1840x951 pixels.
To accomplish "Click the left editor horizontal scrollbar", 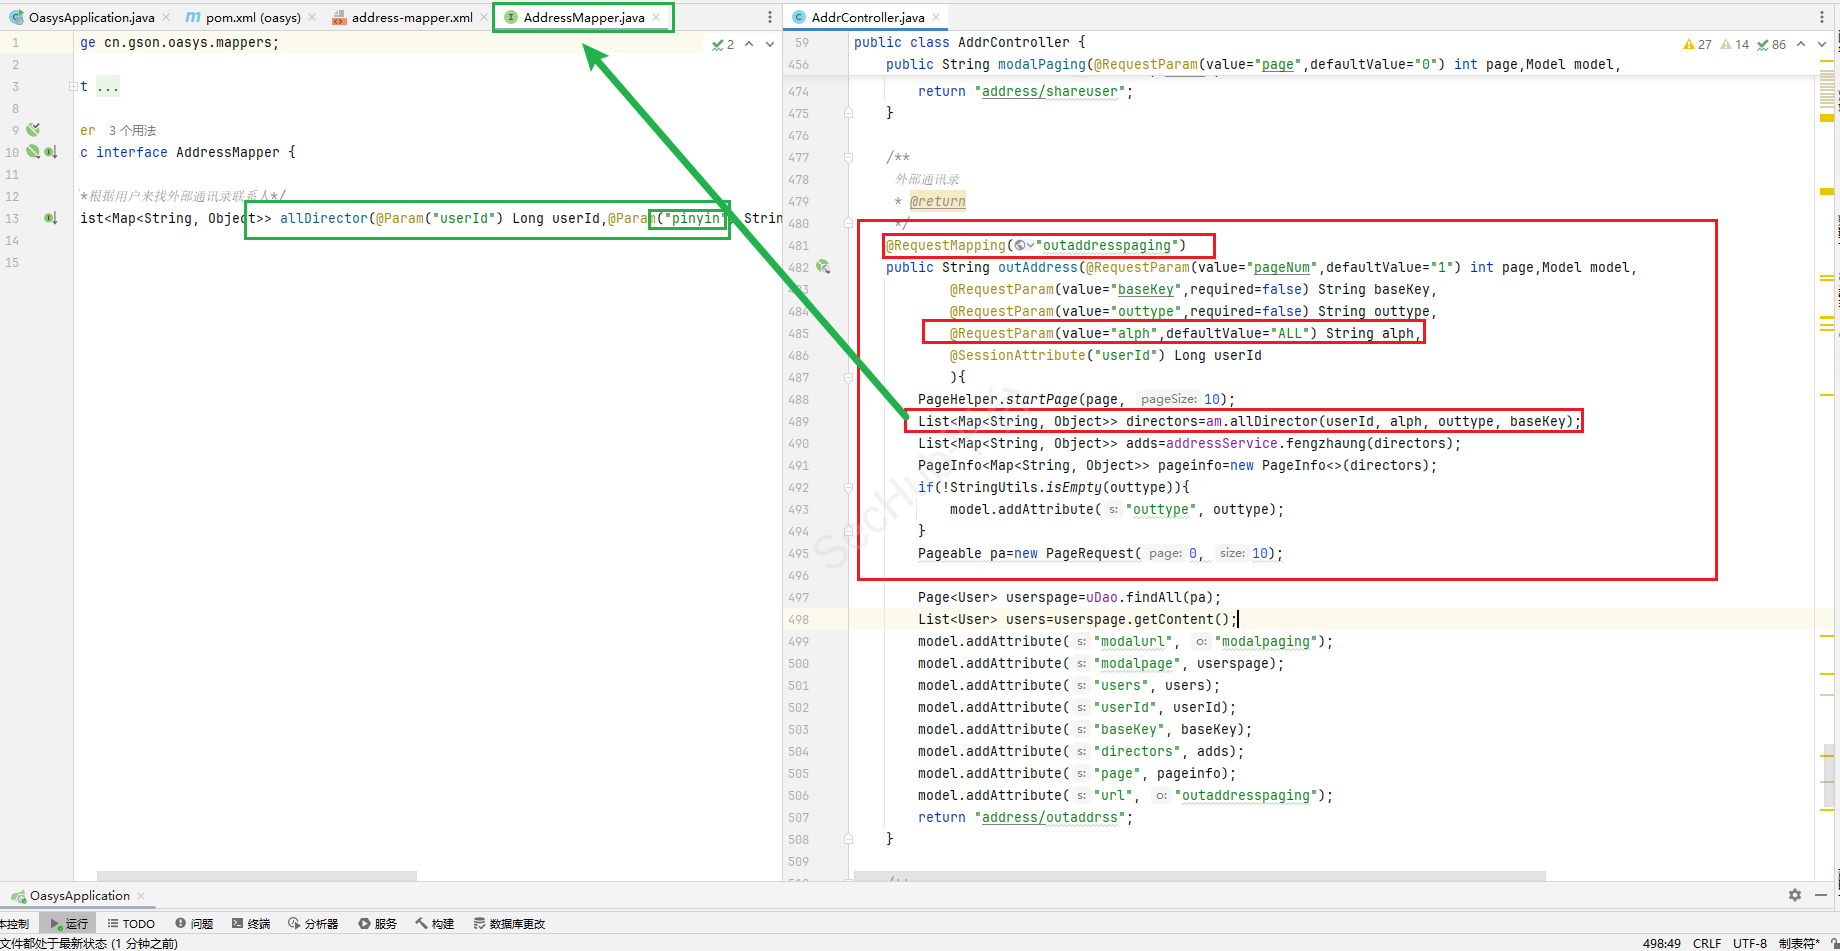I will [x=256, y=876].
